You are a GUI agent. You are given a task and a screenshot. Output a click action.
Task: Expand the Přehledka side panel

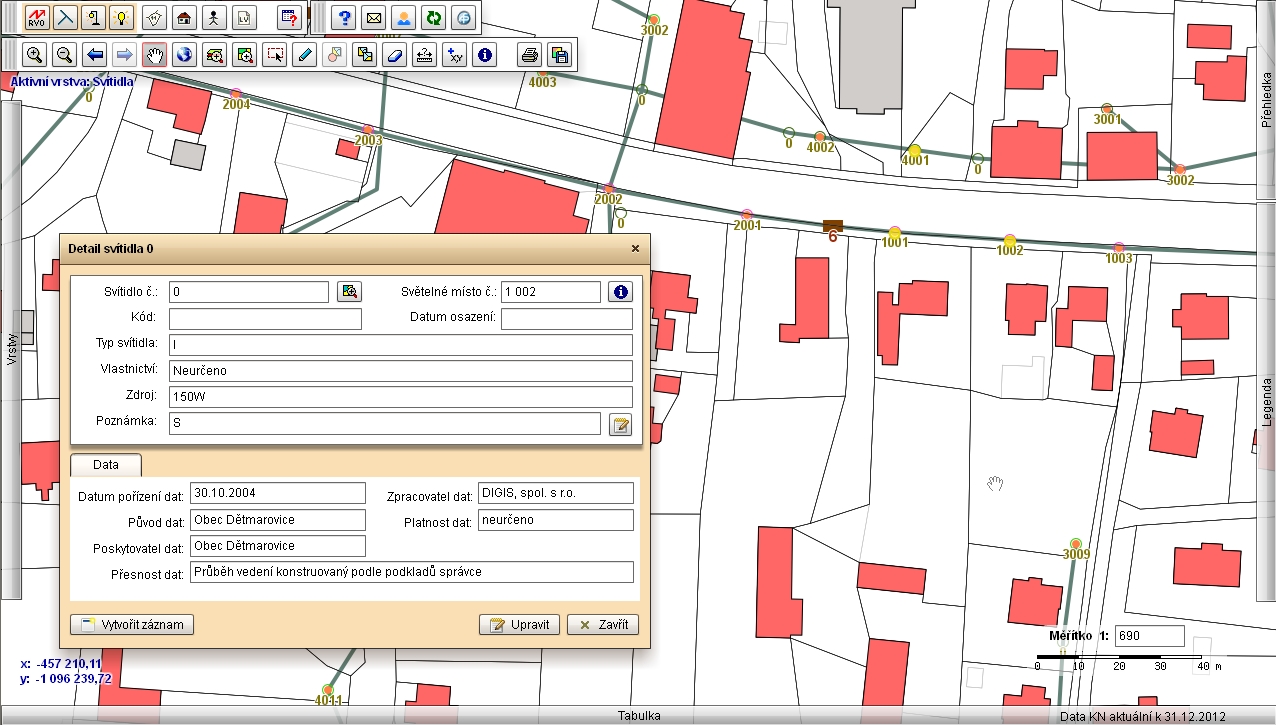pos(1266,102)
